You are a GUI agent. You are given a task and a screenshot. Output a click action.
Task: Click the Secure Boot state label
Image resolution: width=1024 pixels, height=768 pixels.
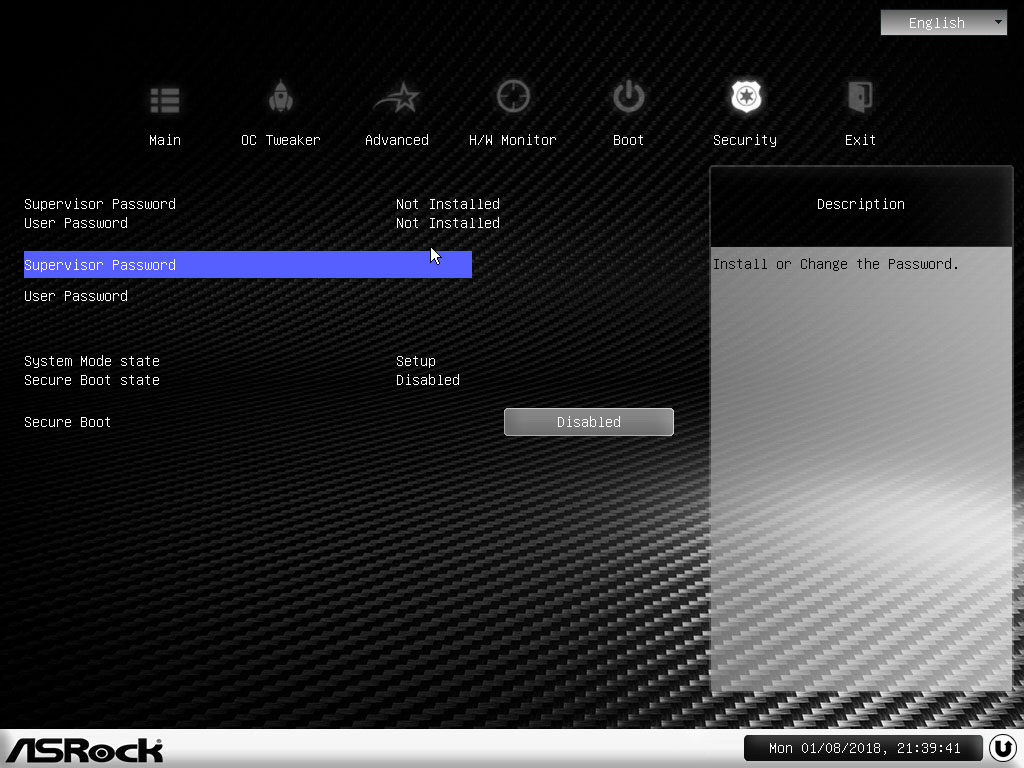[x=91, y=379]
